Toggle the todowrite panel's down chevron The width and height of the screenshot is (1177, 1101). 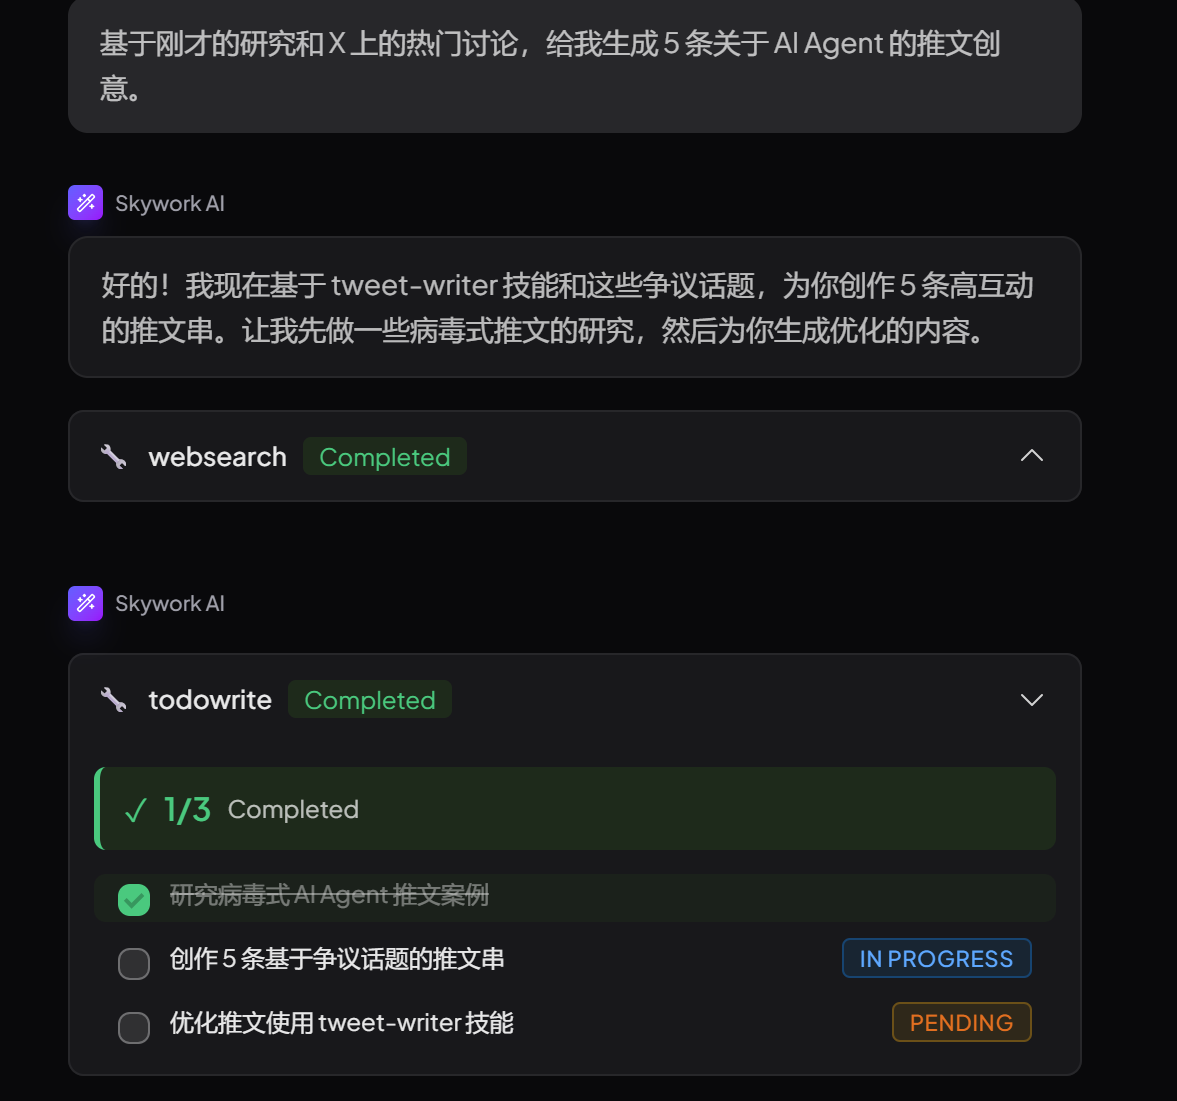pos(1031,700)
